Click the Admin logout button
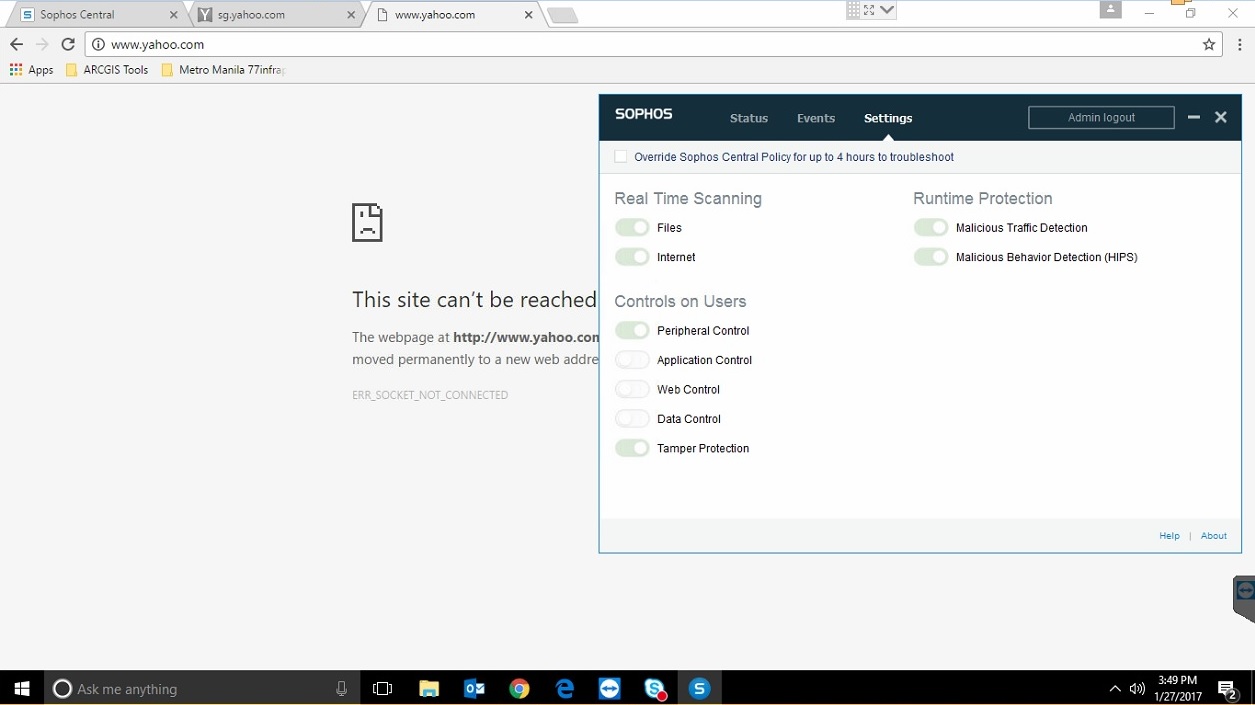Viewport: 1255px width, 705px height. [x=1101, y=118]
